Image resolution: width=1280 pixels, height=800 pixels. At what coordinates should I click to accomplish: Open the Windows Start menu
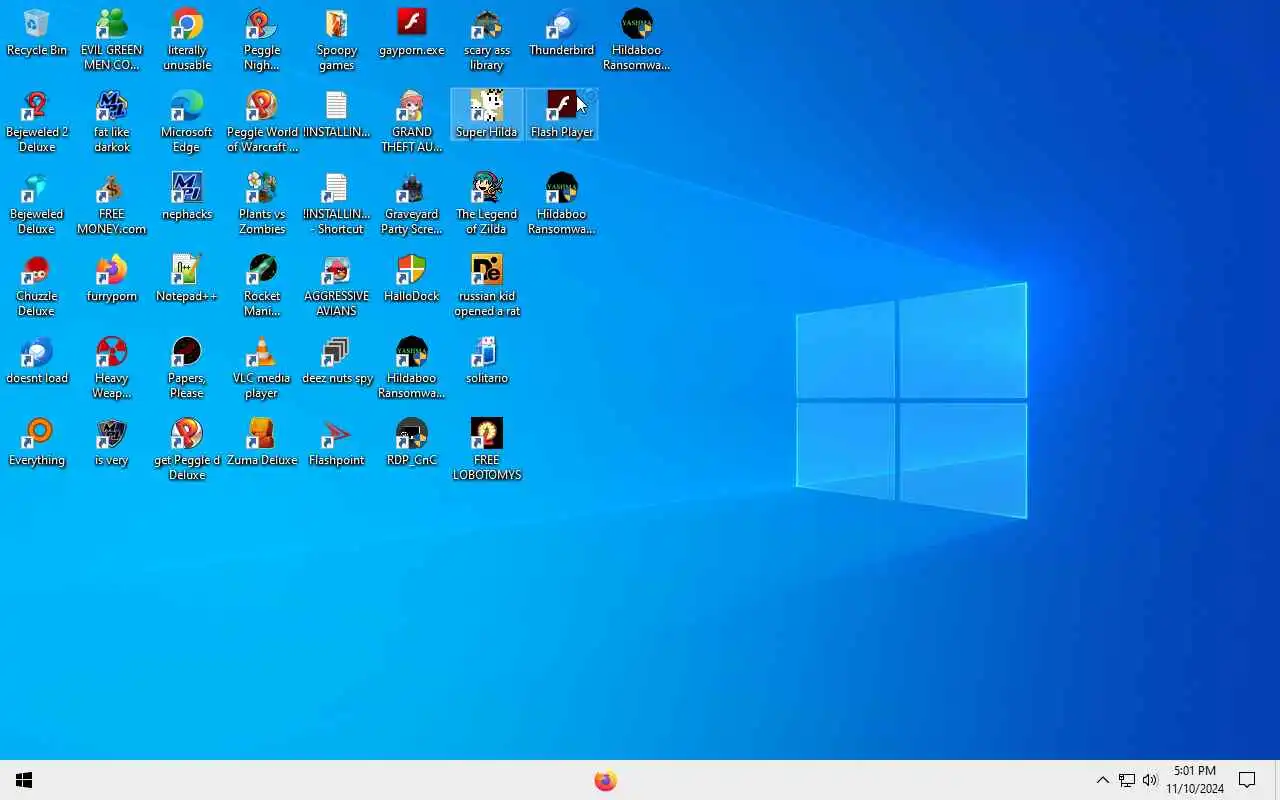24,780
